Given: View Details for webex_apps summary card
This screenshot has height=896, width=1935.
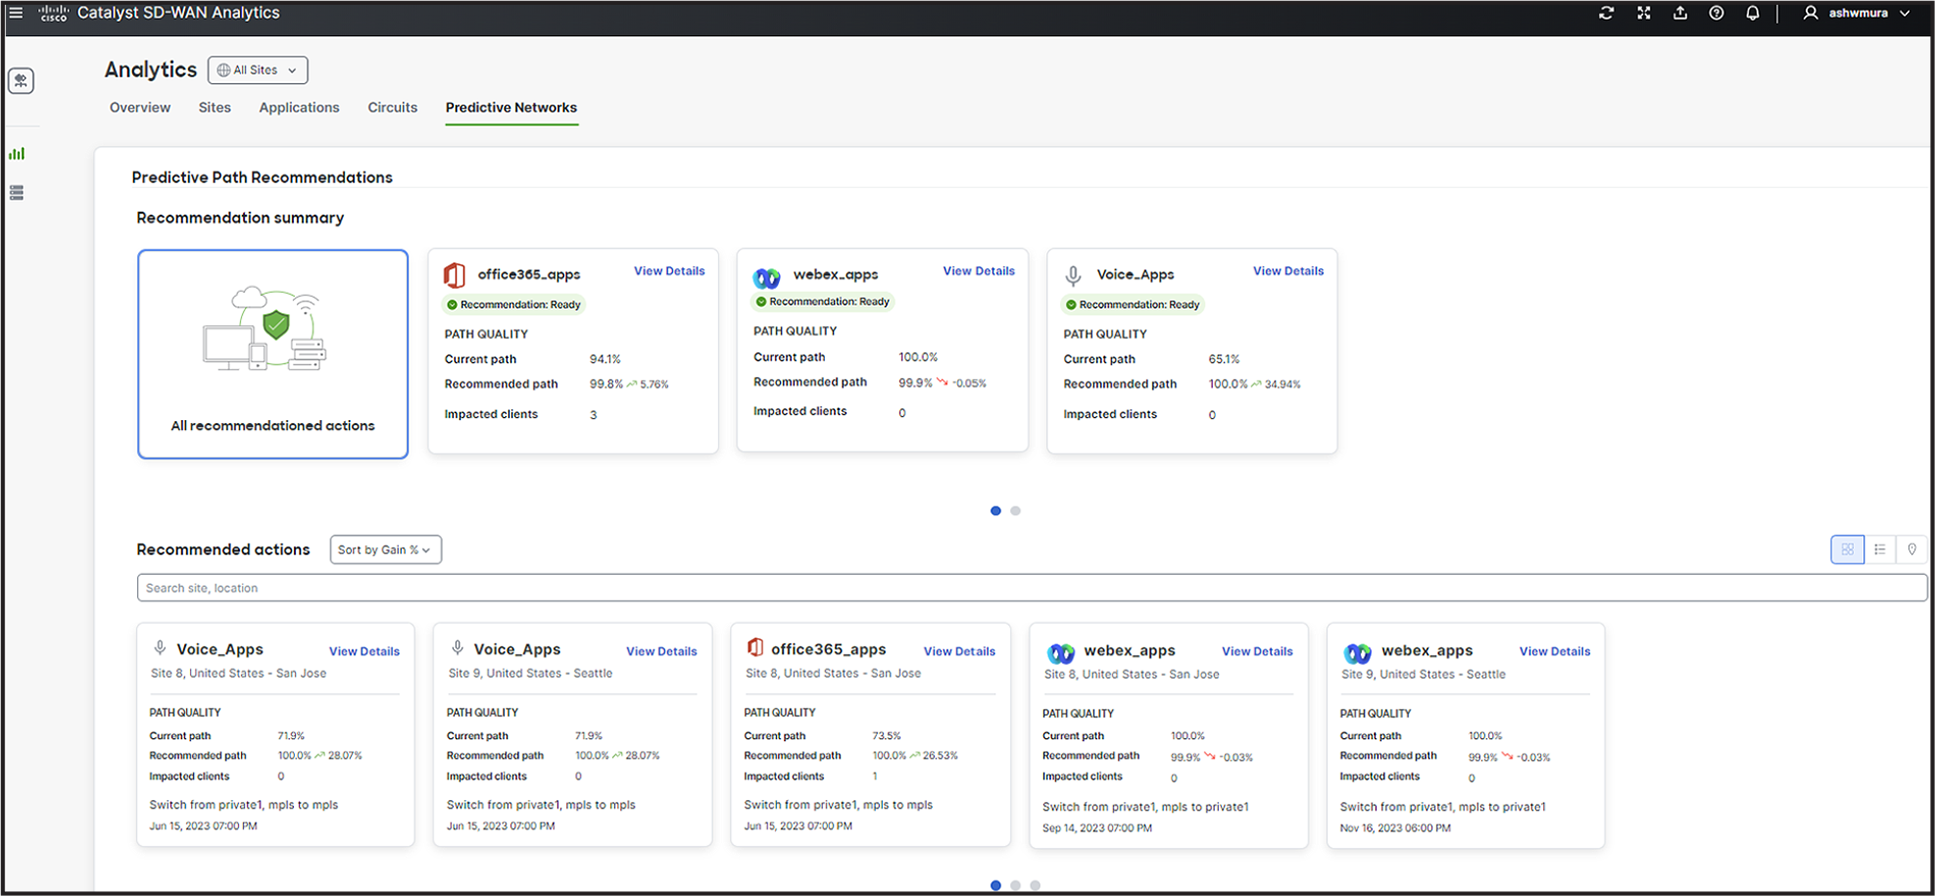Looking at the screenshot, I should point(978,271).
